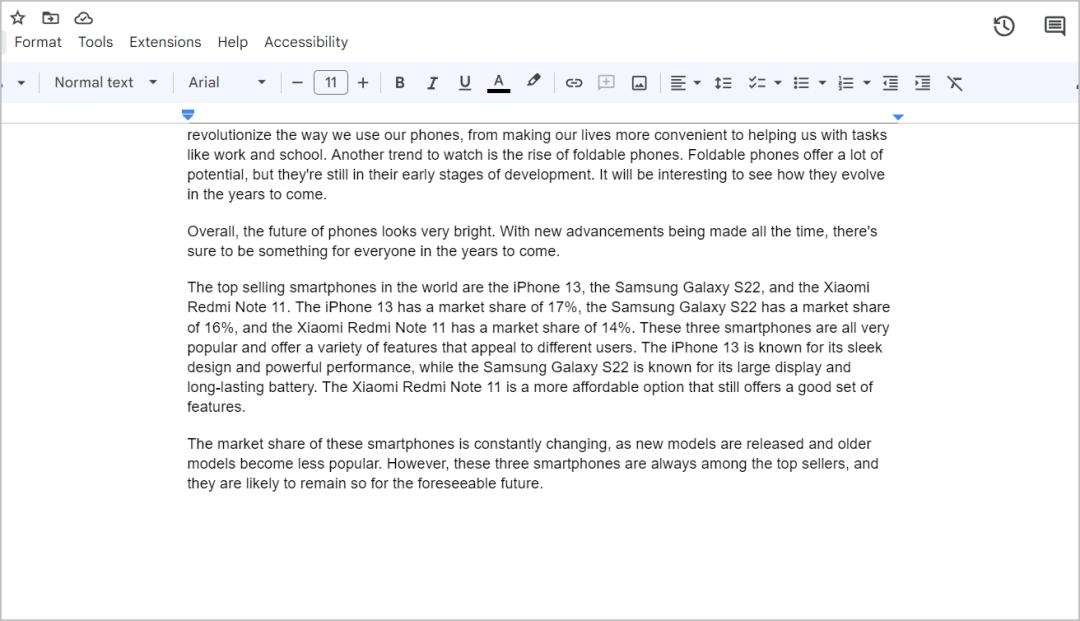Image resolution: width=1080 pixels, height=621 pixels.
Task: Click the text 'Overall, the future of phones'
Action: pyautogui.click(x=282, y=231)
